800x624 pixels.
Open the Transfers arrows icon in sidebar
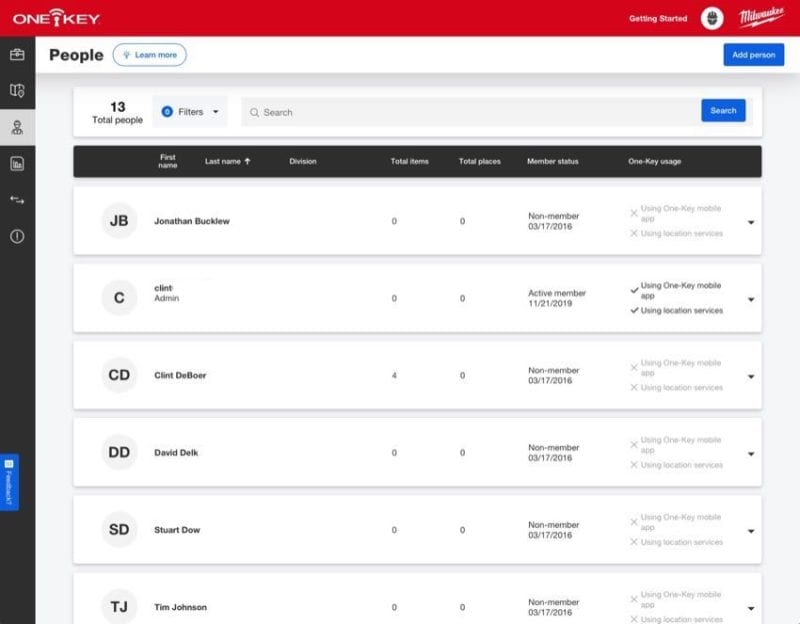(x=17, y=200)
